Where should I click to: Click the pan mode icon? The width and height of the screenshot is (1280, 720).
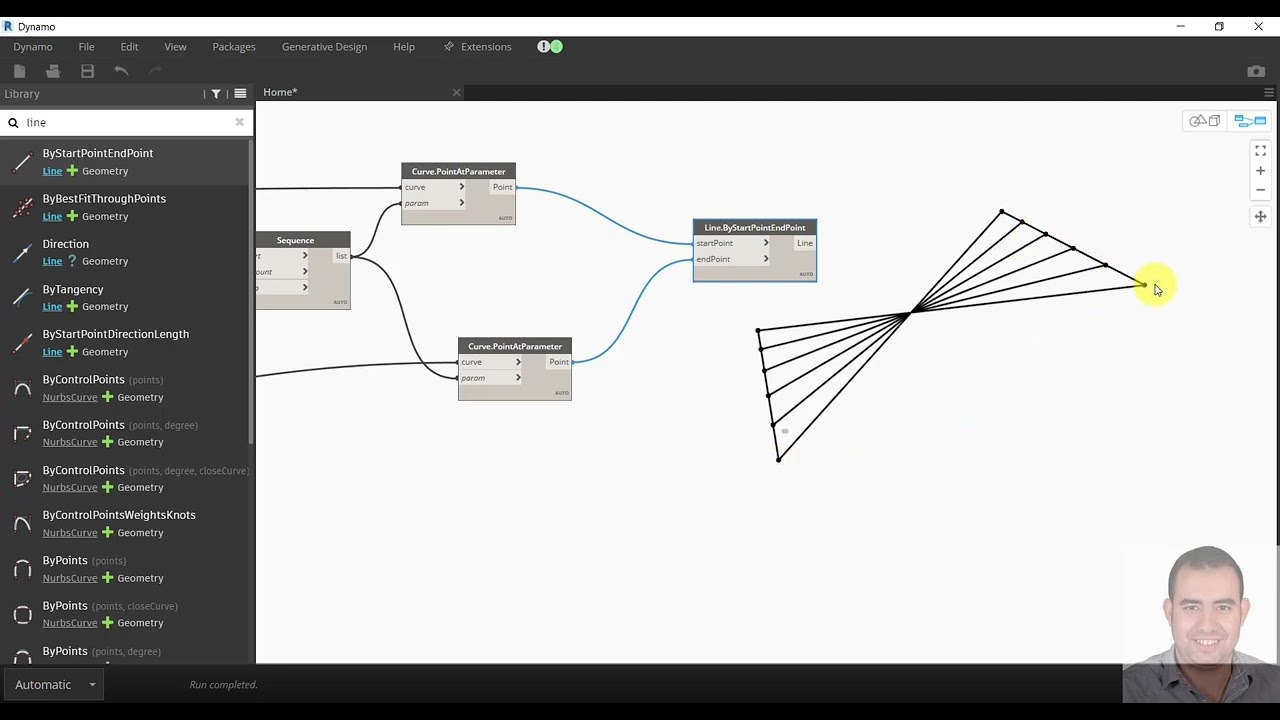click(x=1260, y=216)
